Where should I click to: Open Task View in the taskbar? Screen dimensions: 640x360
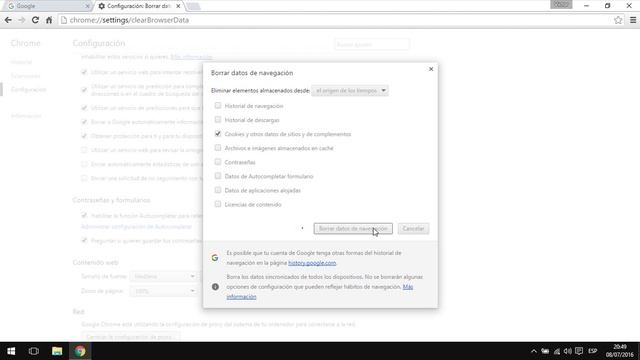point(34,351)
